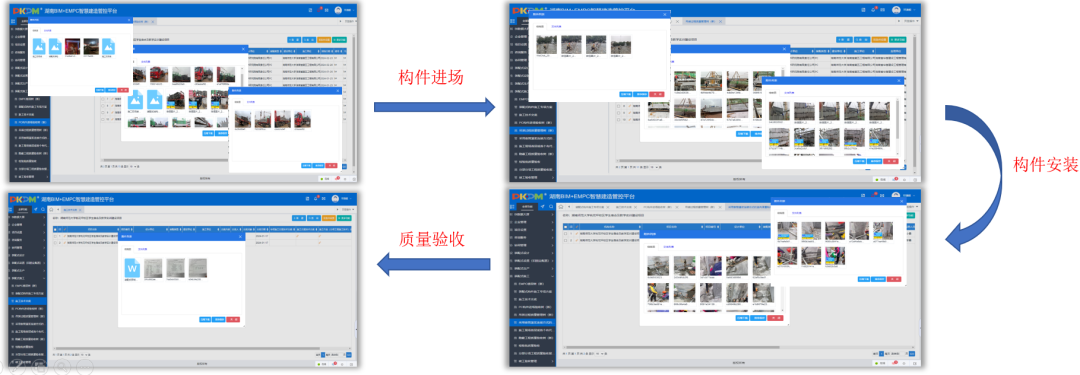Click the red close button in the Word-document dialog
This screenshot has height=375, width=1080.
point(233,319)
